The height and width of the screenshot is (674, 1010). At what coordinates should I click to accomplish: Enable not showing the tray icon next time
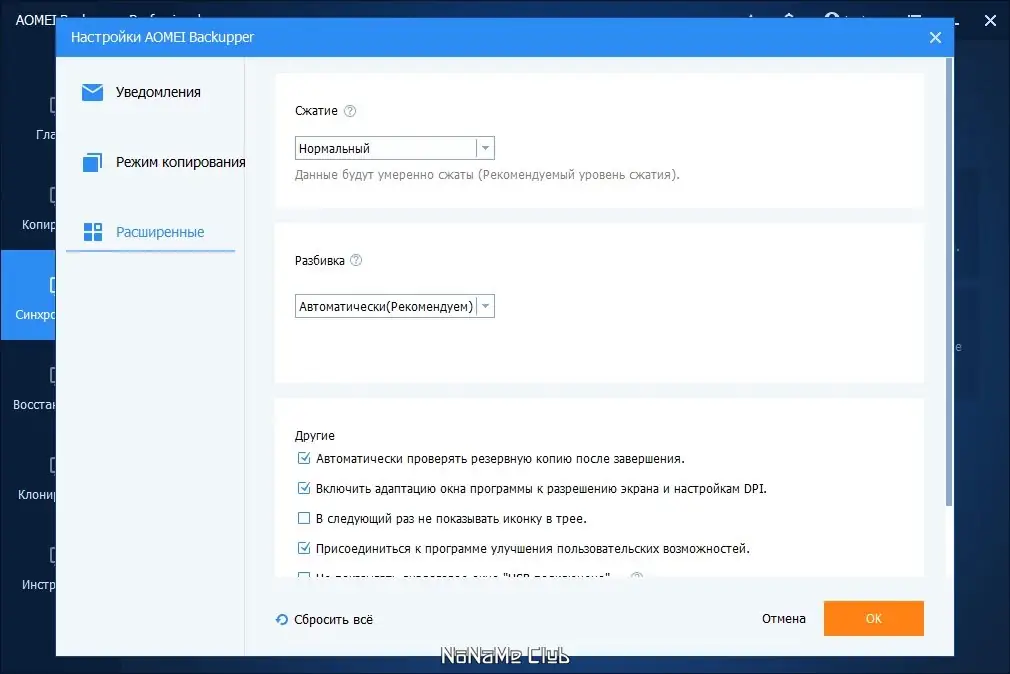(x=304, y=518)
